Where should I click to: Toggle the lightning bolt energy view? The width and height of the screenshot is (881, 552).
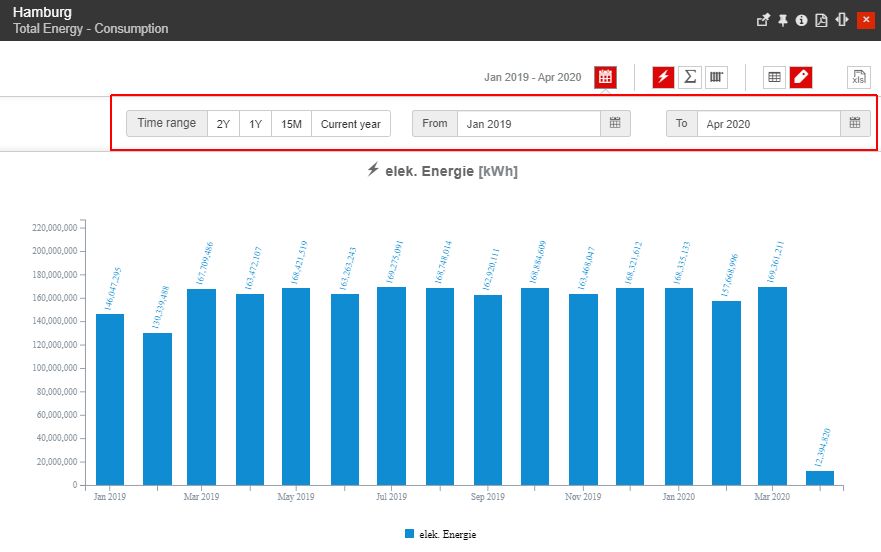point(663,77)
